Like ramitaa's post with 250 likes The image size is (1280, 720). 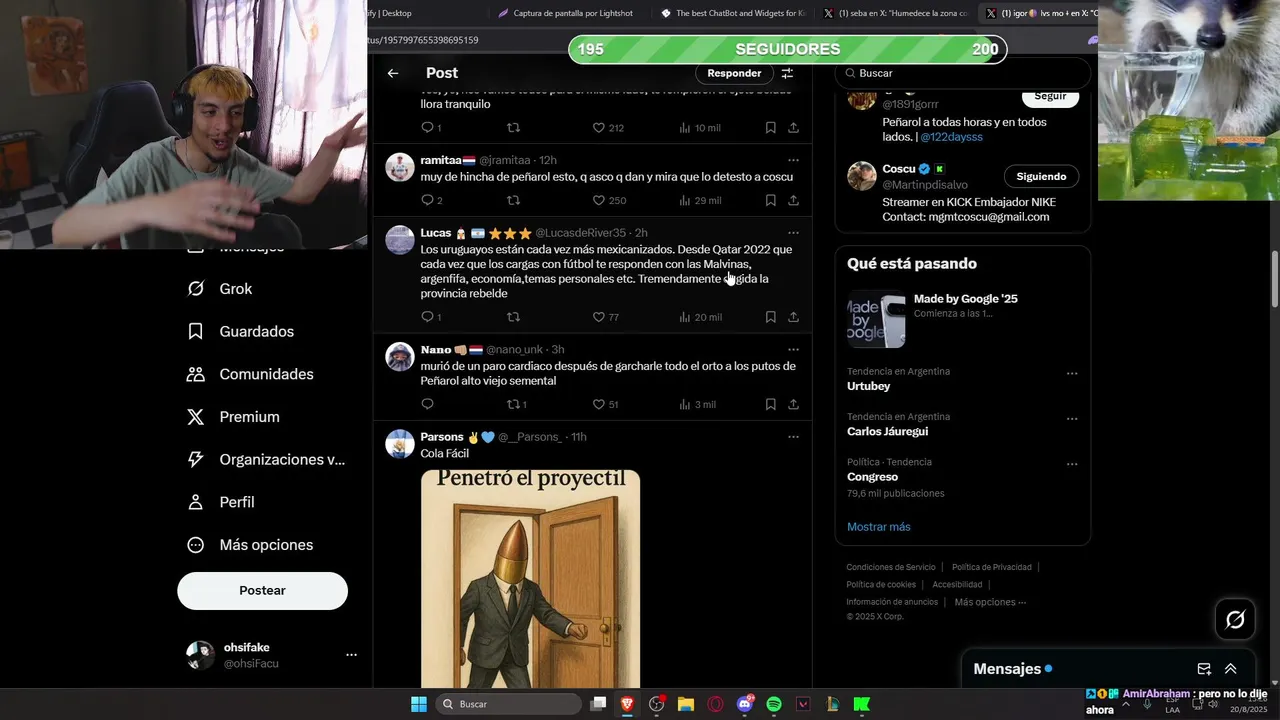(x=609, y=200)
